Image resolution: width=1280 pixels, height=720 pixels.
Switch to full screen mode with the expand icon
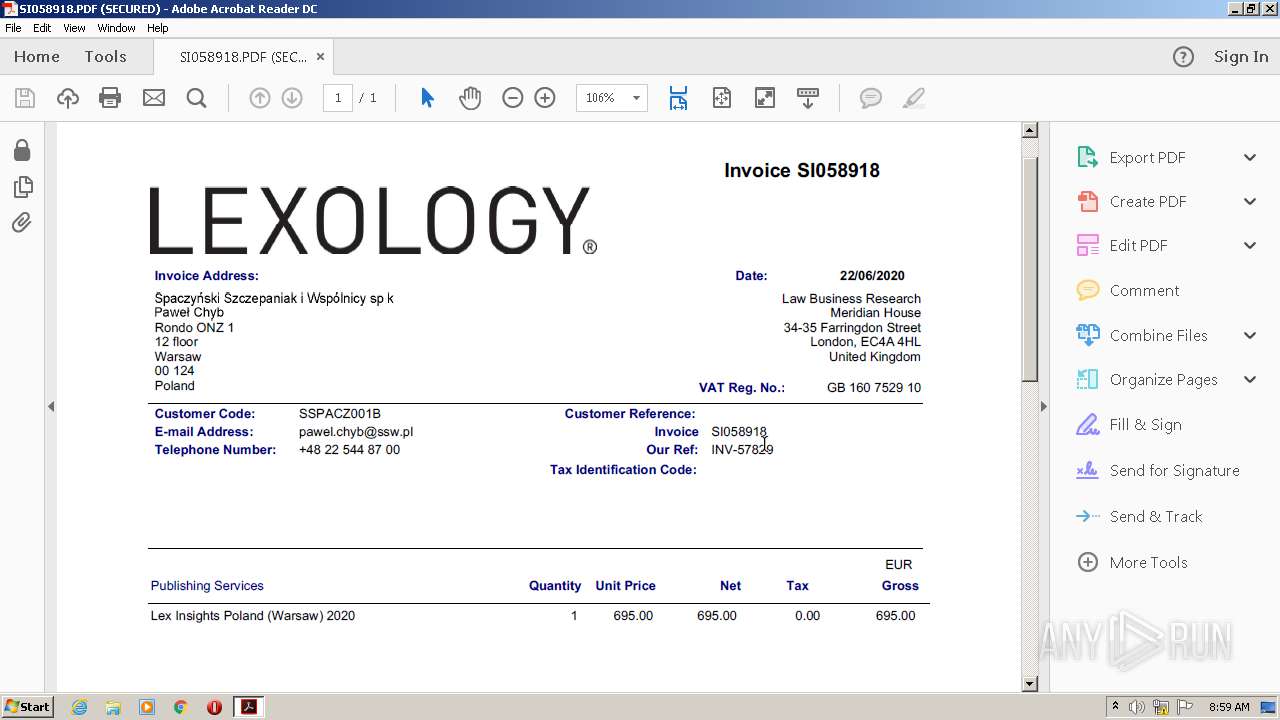[x=765, y=98]
